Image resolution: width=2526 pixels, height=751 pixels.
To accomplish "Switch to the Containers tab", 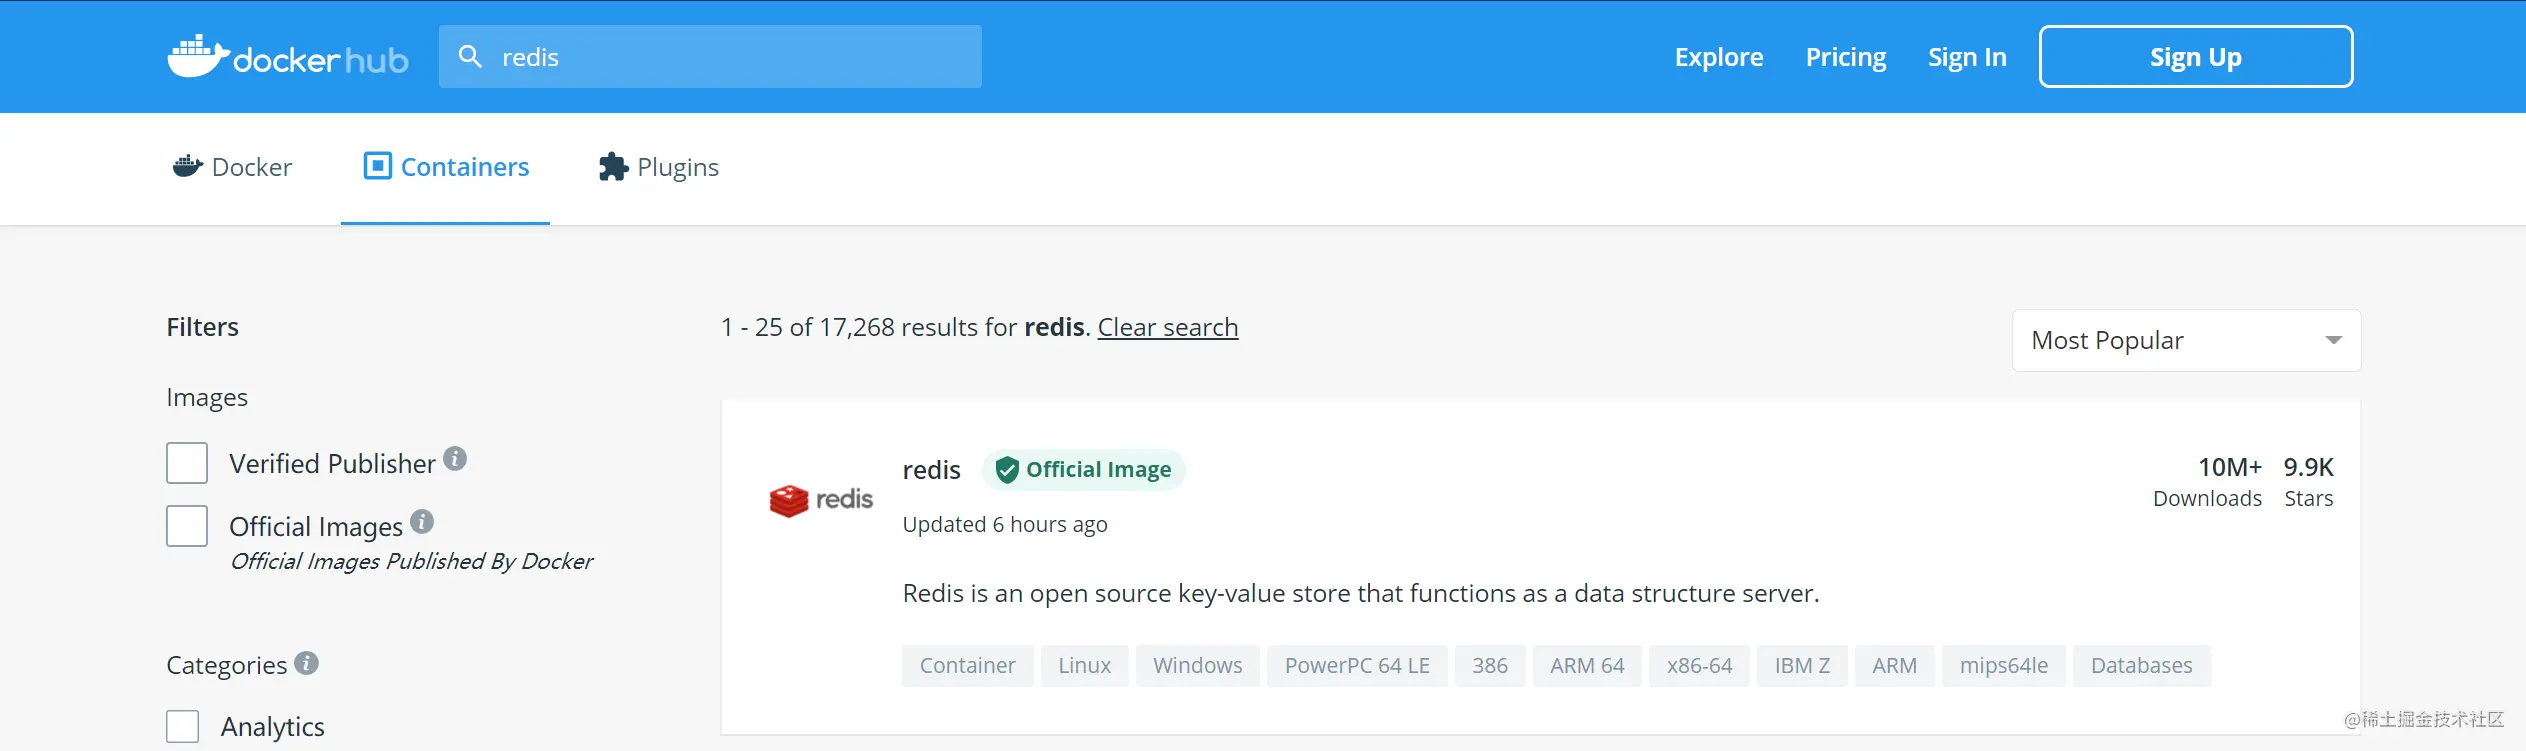I will tap(446, 167).
